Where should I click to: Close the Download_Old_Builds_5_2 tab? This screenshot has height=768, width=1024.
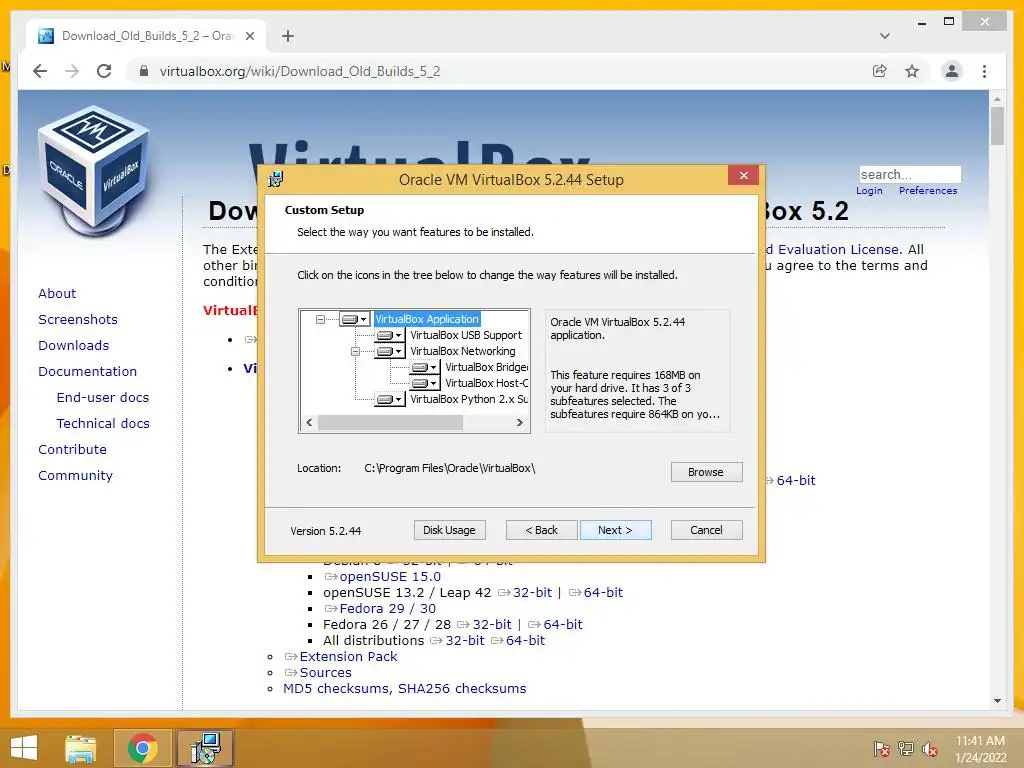click(249, 36)
